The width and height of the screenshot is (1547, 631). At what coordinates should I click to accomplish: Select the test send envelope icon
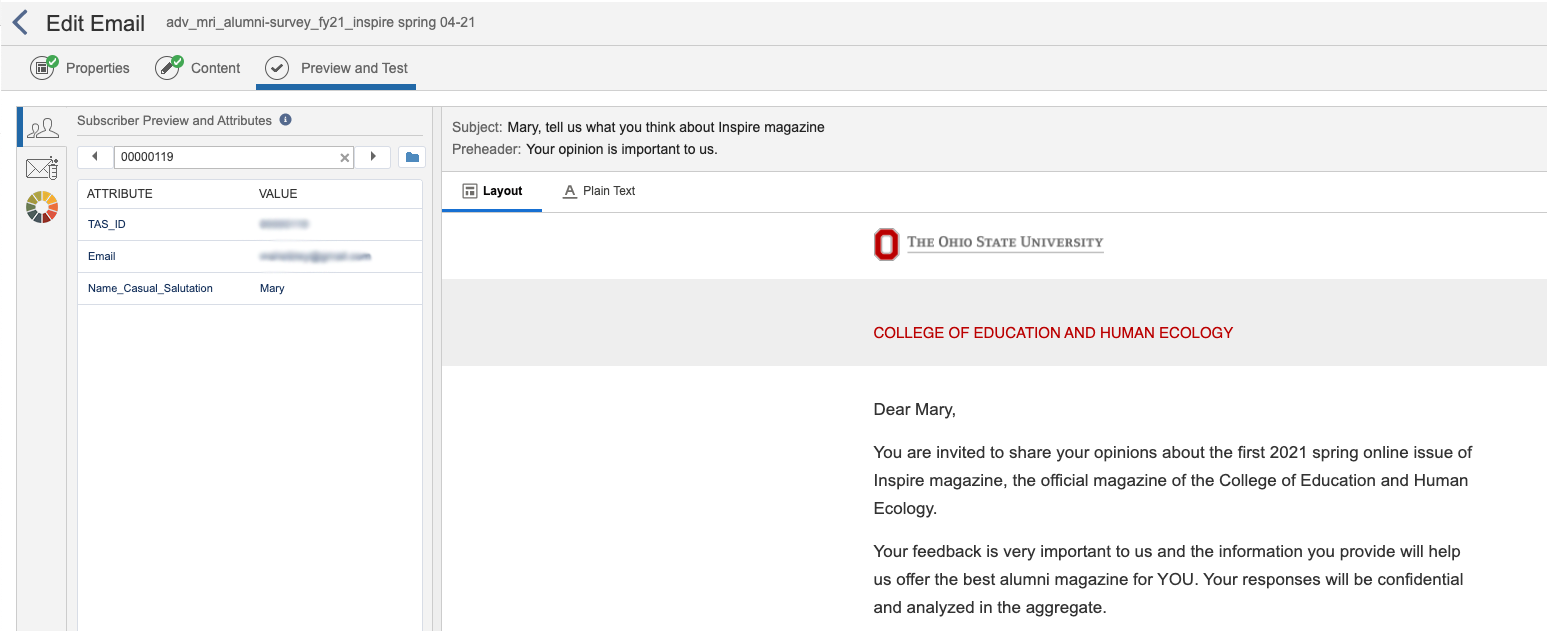coord(41,167)
